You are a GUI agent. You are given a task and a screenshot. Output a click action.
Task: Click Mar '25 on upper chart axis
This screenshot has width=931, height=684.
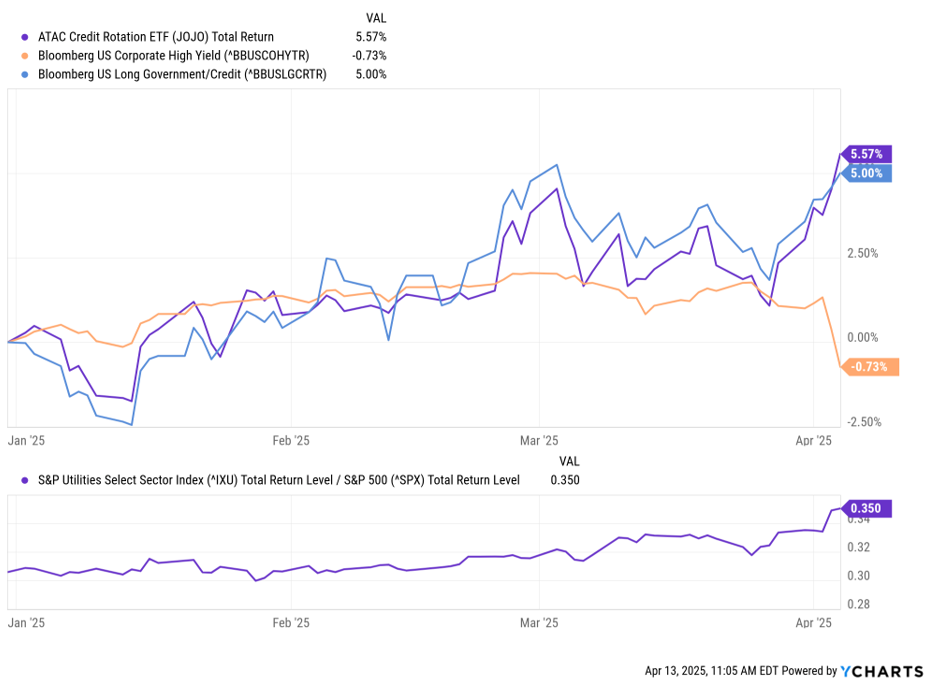click(x=539, y=441)
